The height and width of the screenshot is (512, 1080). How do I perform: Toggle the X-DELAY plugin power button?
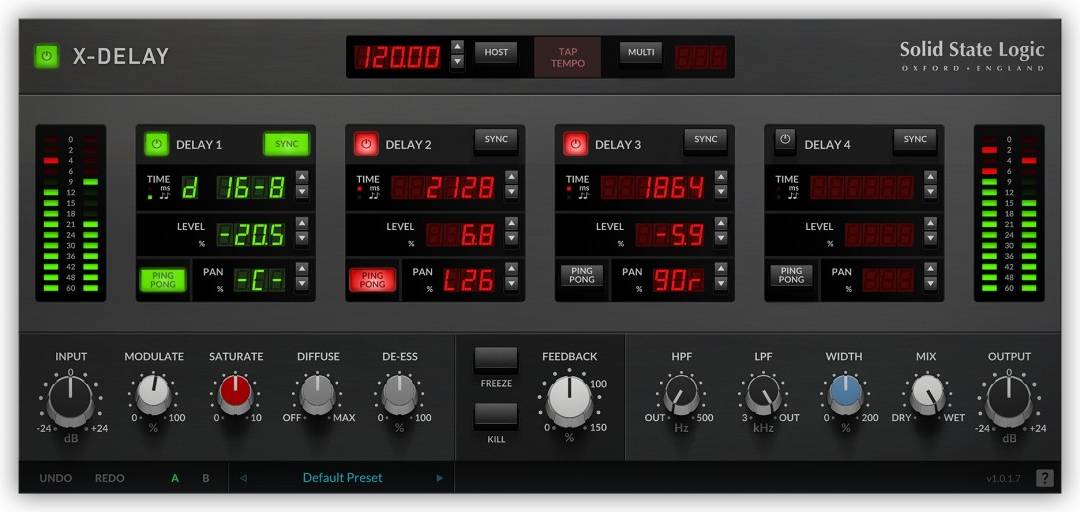tap(48, 57)
